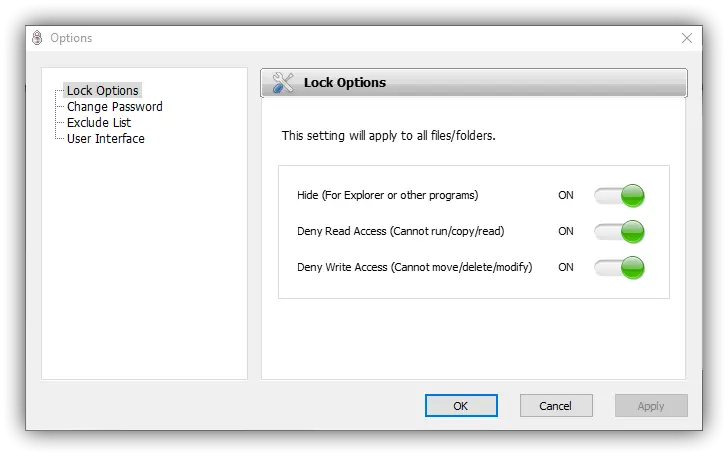Select Lock Options in the tree
The width and height of the screenshot is (728, 456).
coord(102,91)
